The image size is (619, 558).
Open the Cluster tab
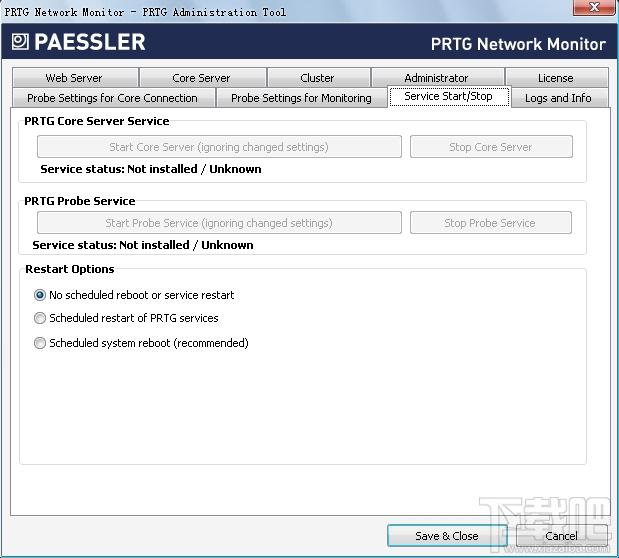coord(317,78)
